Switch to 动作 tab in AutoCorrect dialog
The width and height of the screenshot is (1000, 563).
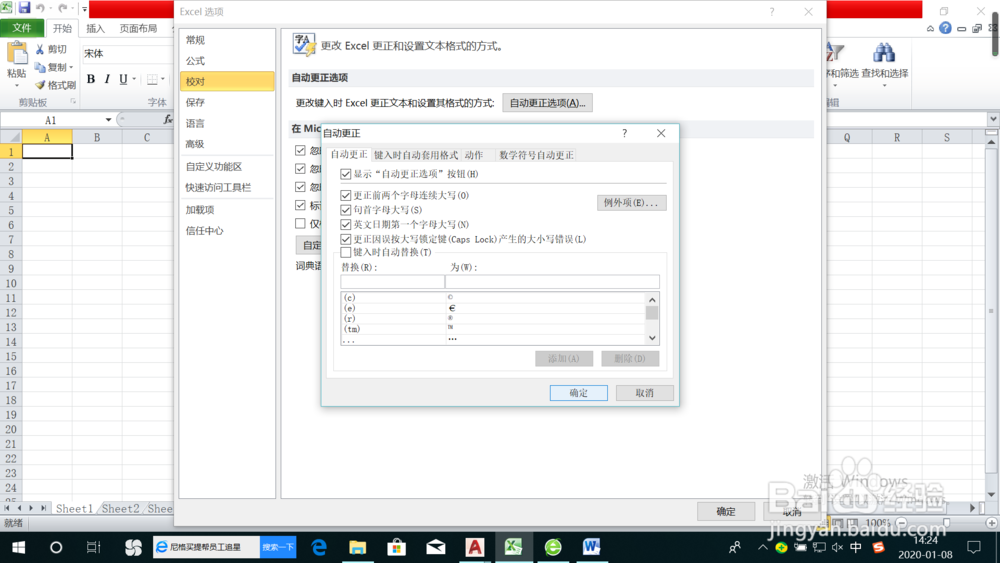pos(474,155)
